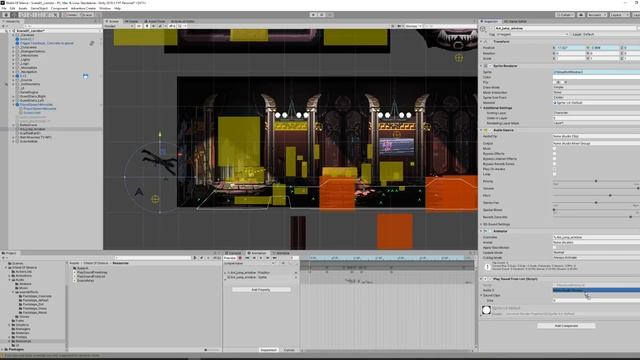Click Position X value field

571,48
